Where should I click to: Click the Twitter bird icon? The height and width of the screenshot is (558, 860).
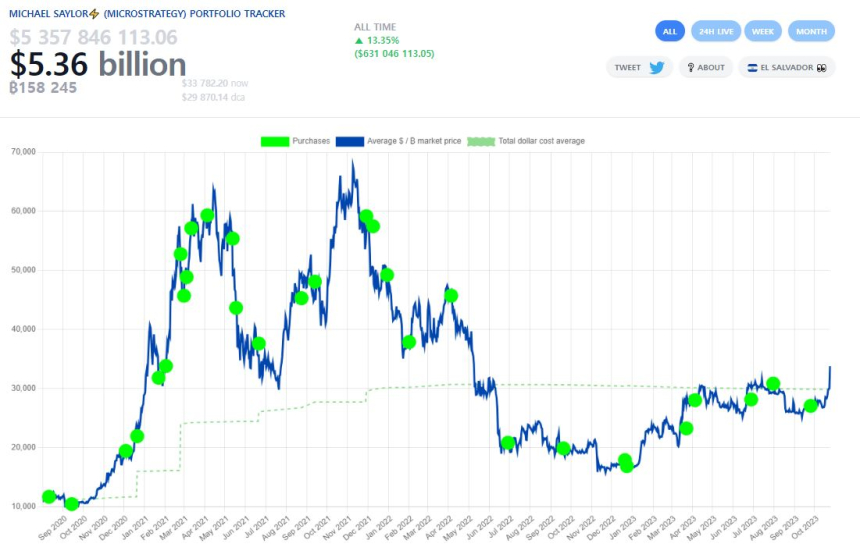[x=656, y=68]
